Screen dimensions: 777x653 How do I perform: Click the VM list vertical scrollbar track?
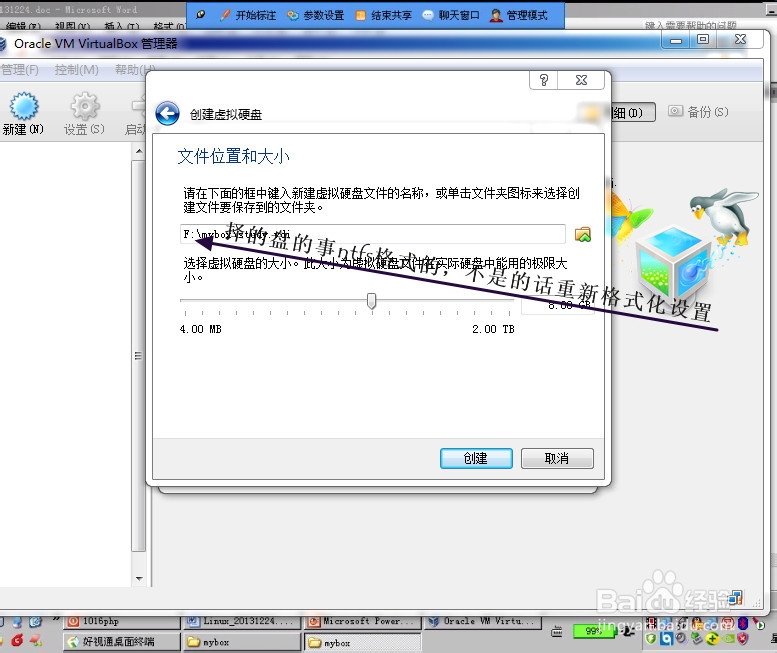click(x=139, y=356)
